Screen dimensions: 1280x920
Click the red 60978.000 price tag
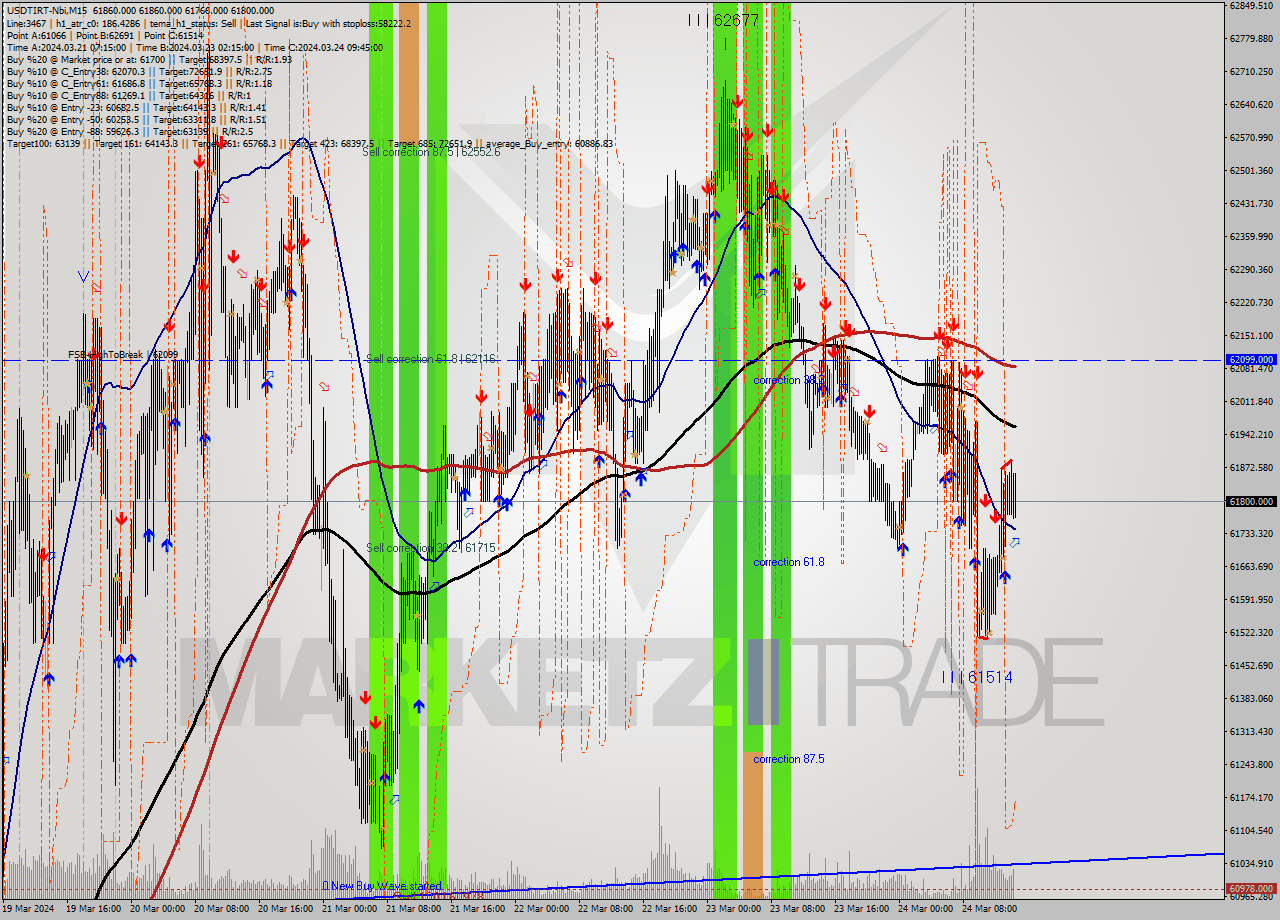[1251, 888]
